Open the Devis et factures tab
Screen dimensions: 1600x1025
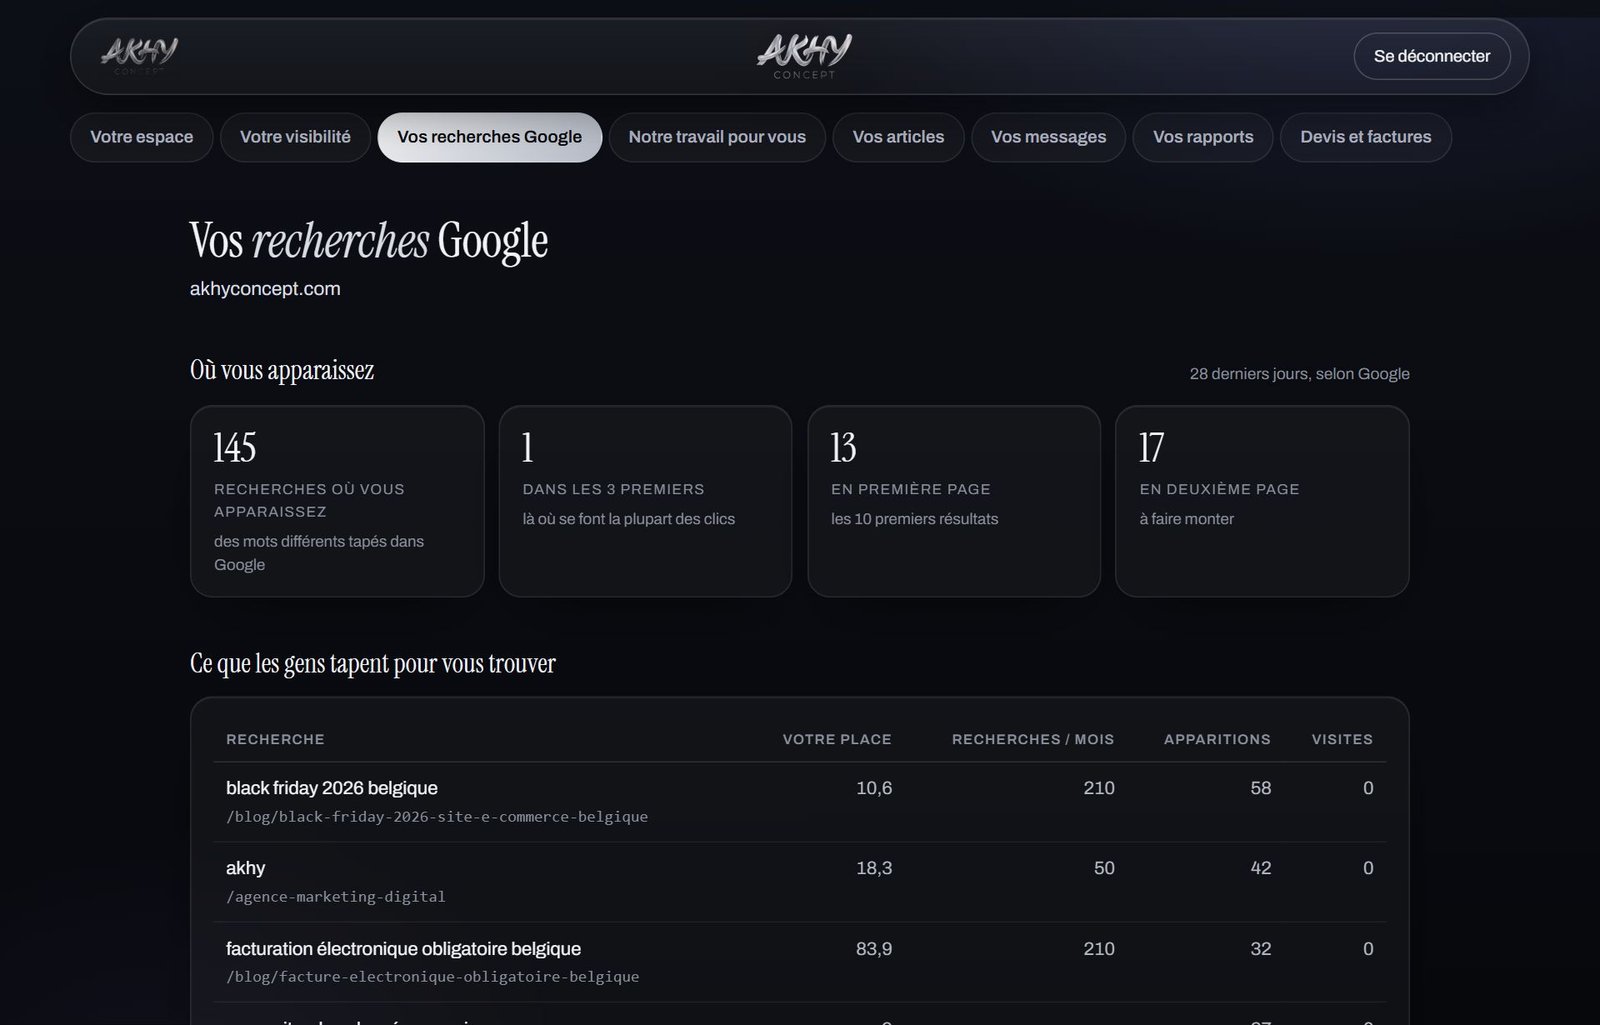point(1366,137)
